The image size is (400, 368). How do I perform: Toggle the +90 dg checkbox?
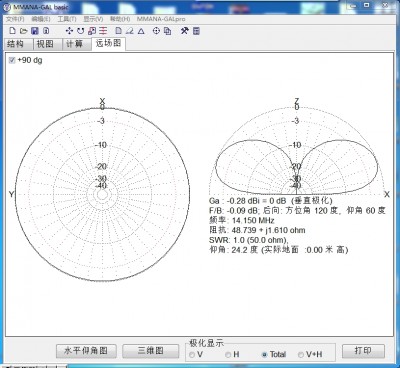(x=12, y=60)
